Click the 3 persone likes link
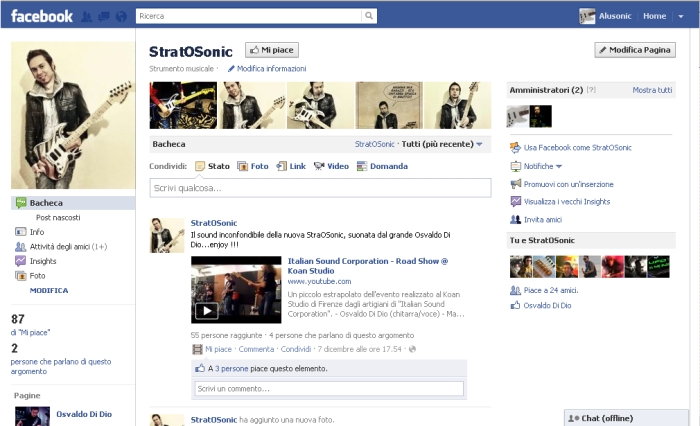Image resolution: width=700 pixels, height=426 pixels. click(231, 369)
